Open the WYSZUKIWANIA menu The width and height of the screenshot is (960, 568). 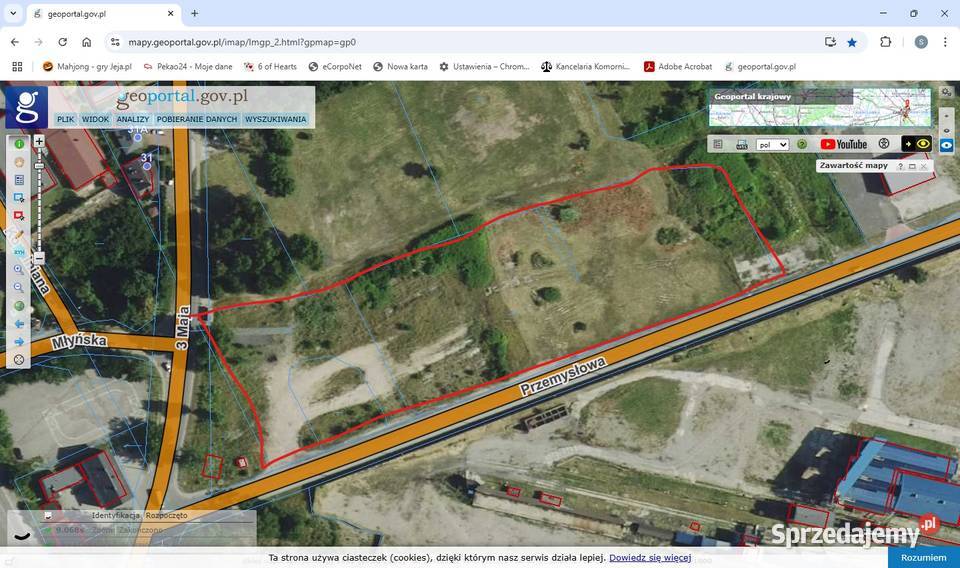click(x=276, y=119)
